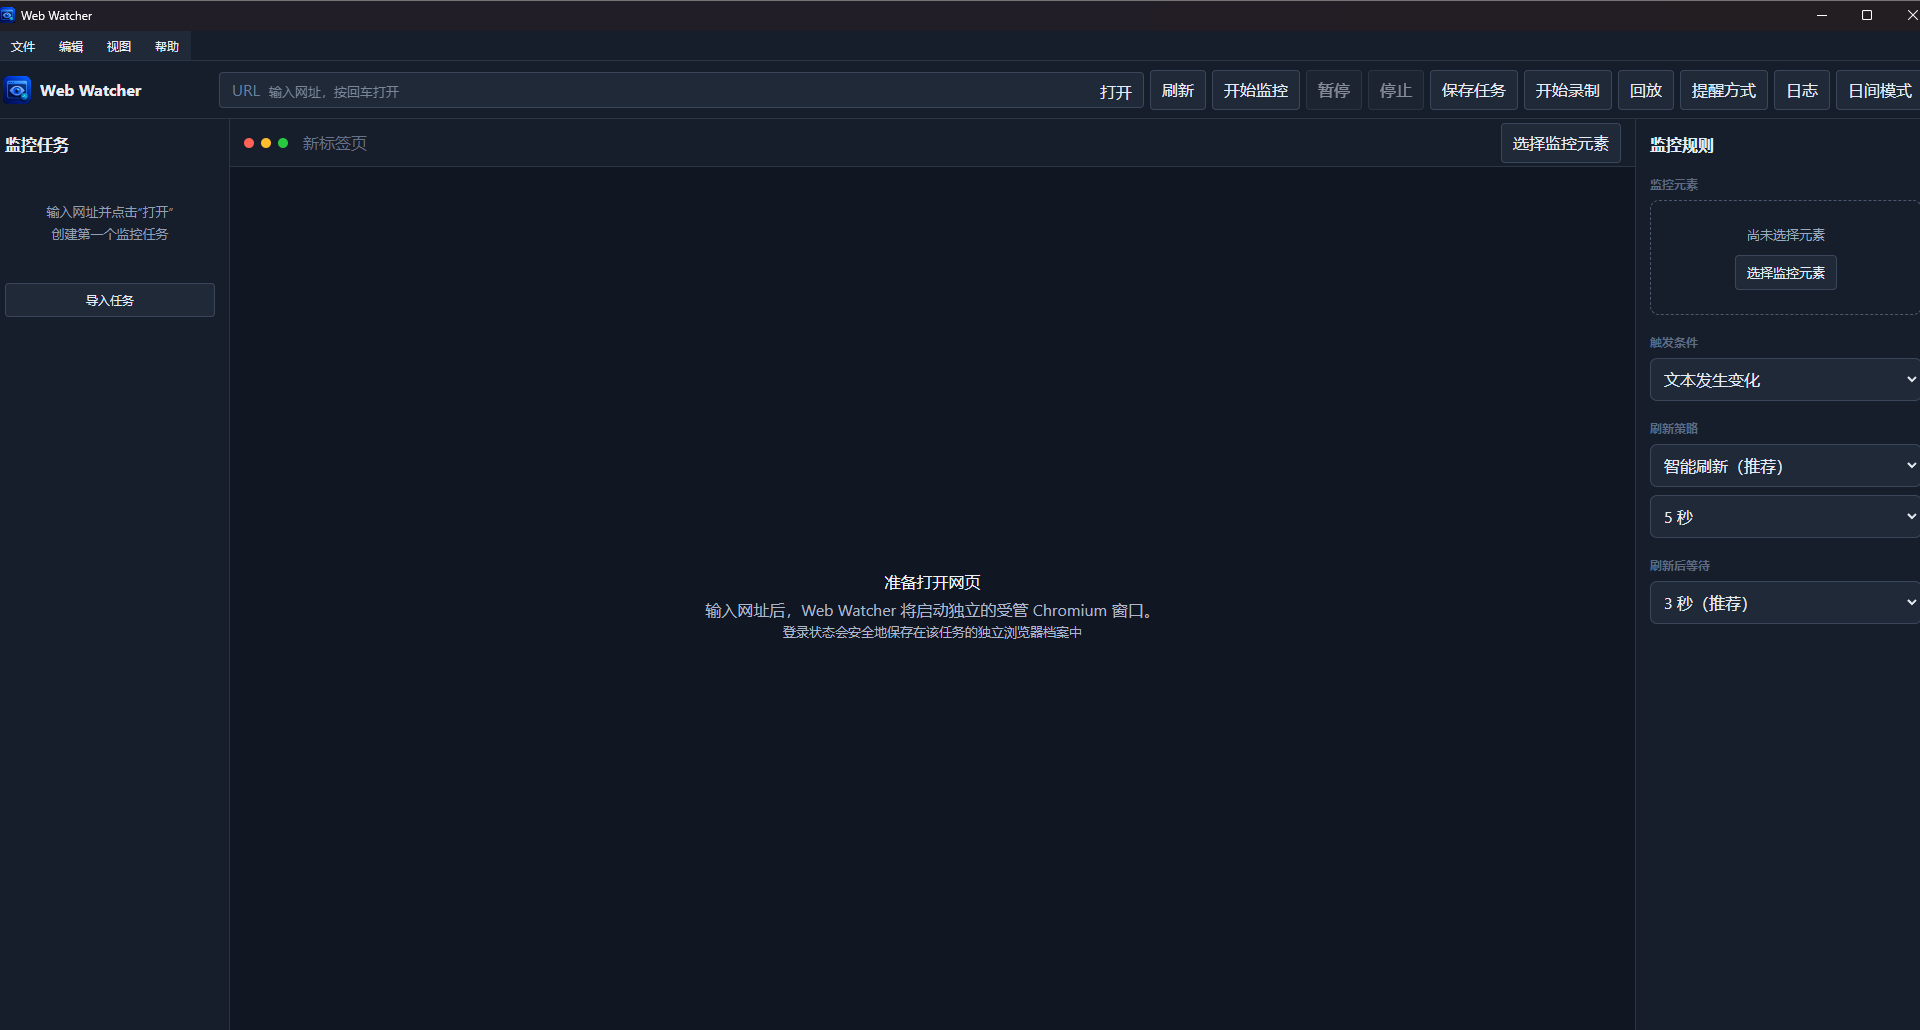Open the 帮助 menu
The width and height of the screenshot is (1920, 1030).
pyautogui.click(x=167, y=47)
